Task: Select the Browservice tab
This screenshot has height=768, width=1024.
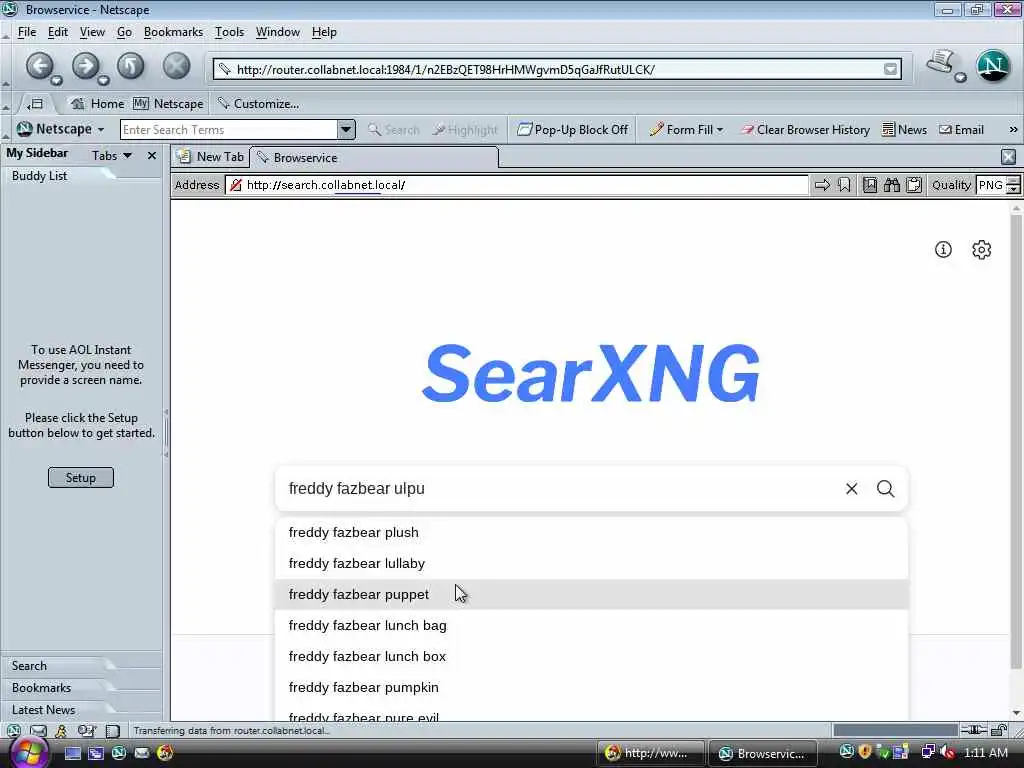Action: [x=374, y=158]
